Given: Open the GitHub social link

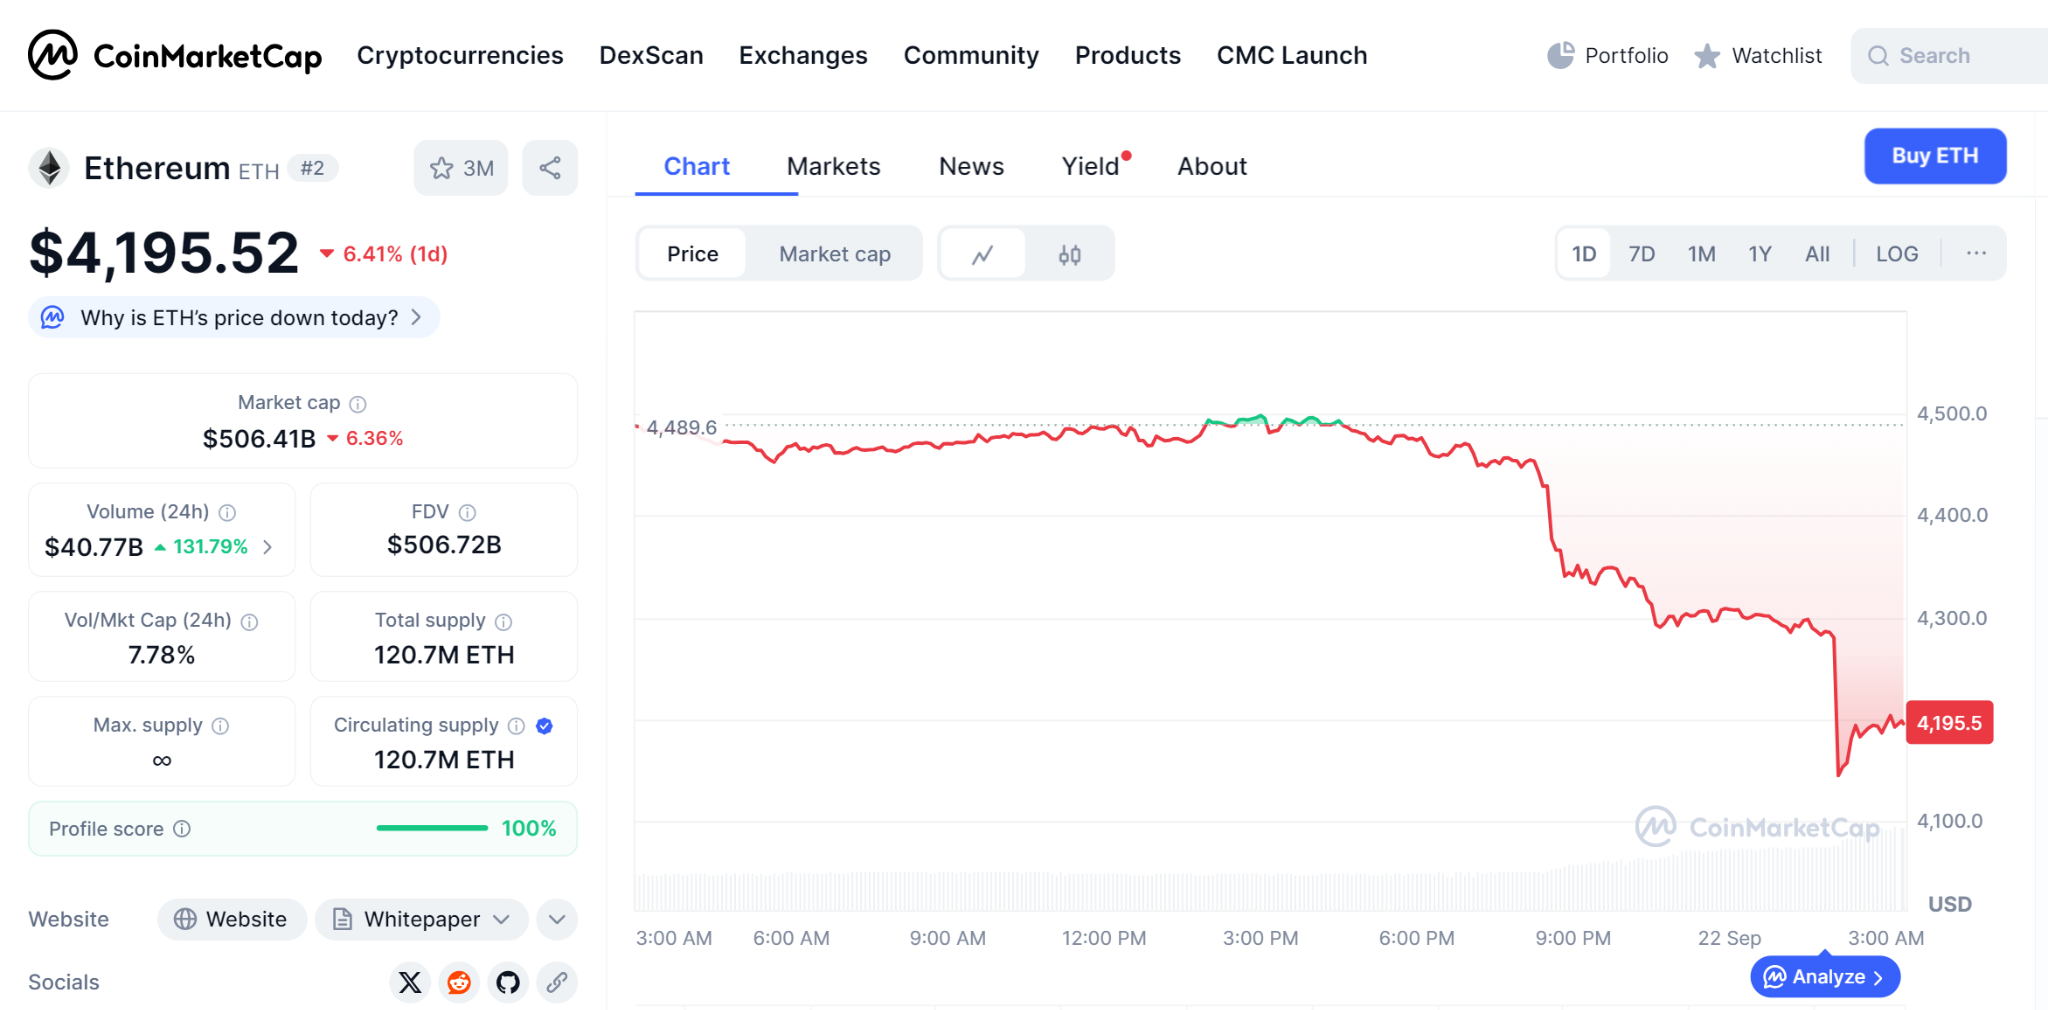Looking at the screenshot, I should click(x=508, y=982).
